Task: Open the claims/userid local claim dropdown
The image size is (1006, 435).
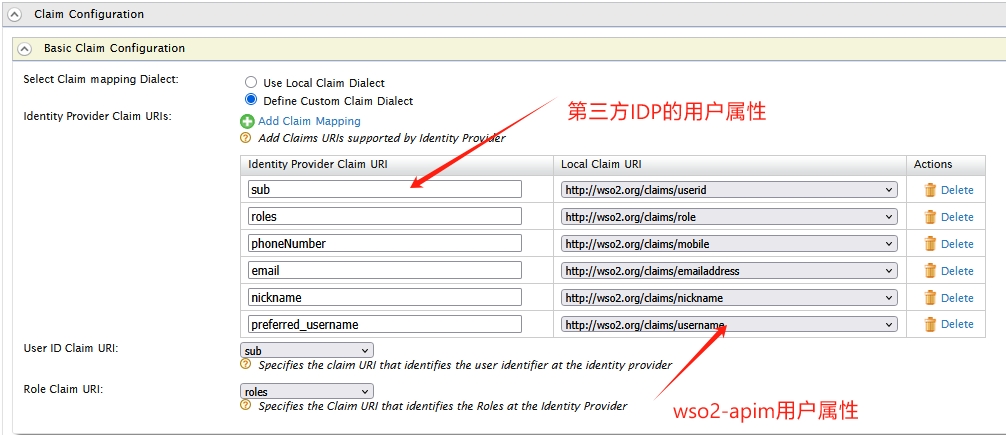Action: 729,190
